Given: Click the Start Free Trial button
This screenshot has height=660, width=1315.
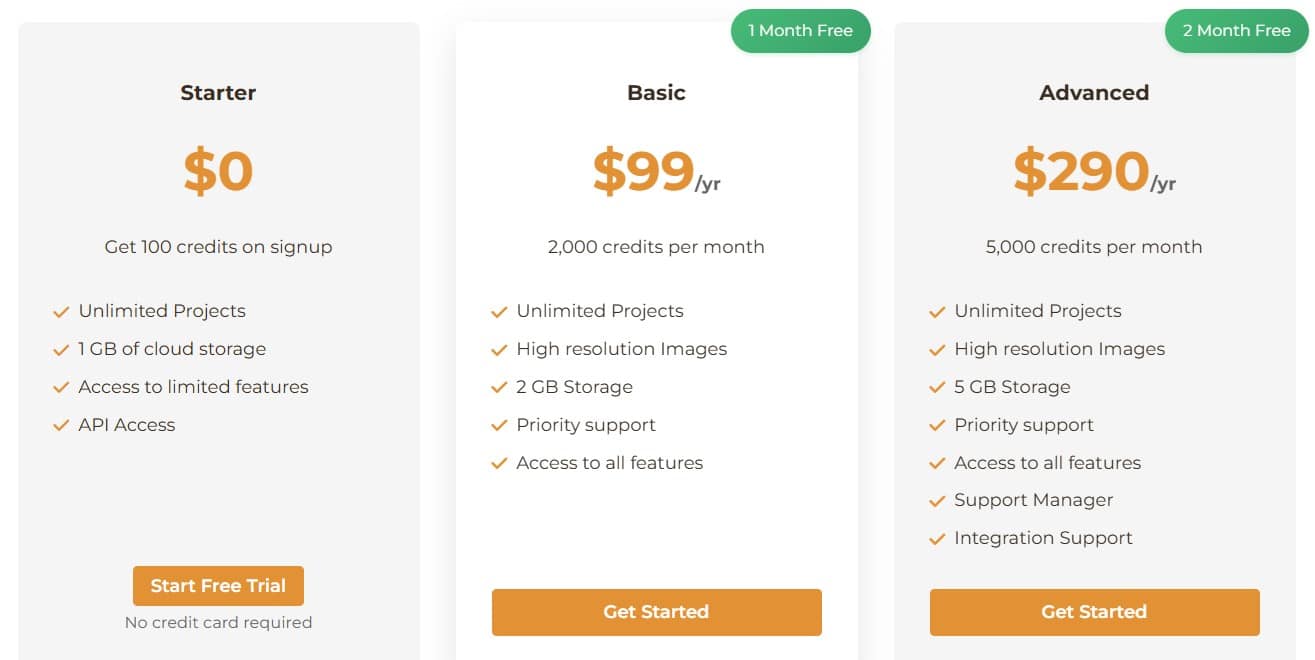Looking at the screenshot, I should pos(218,586).
